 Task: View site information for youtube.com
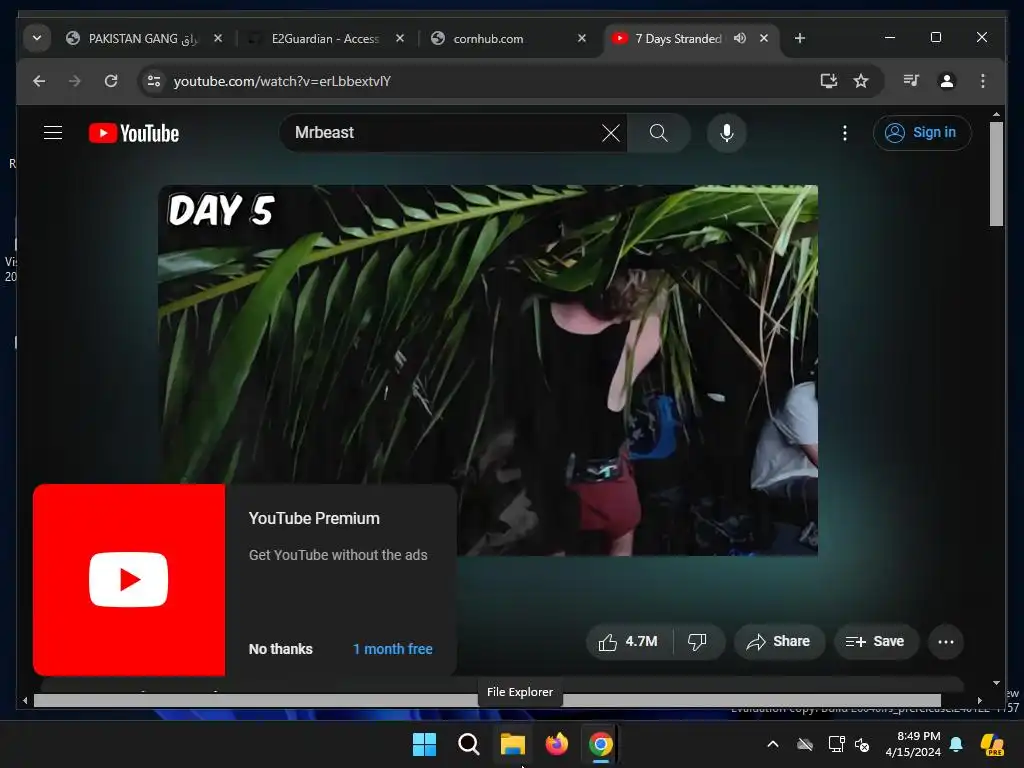pyautogui.click(x=154, y=81)
